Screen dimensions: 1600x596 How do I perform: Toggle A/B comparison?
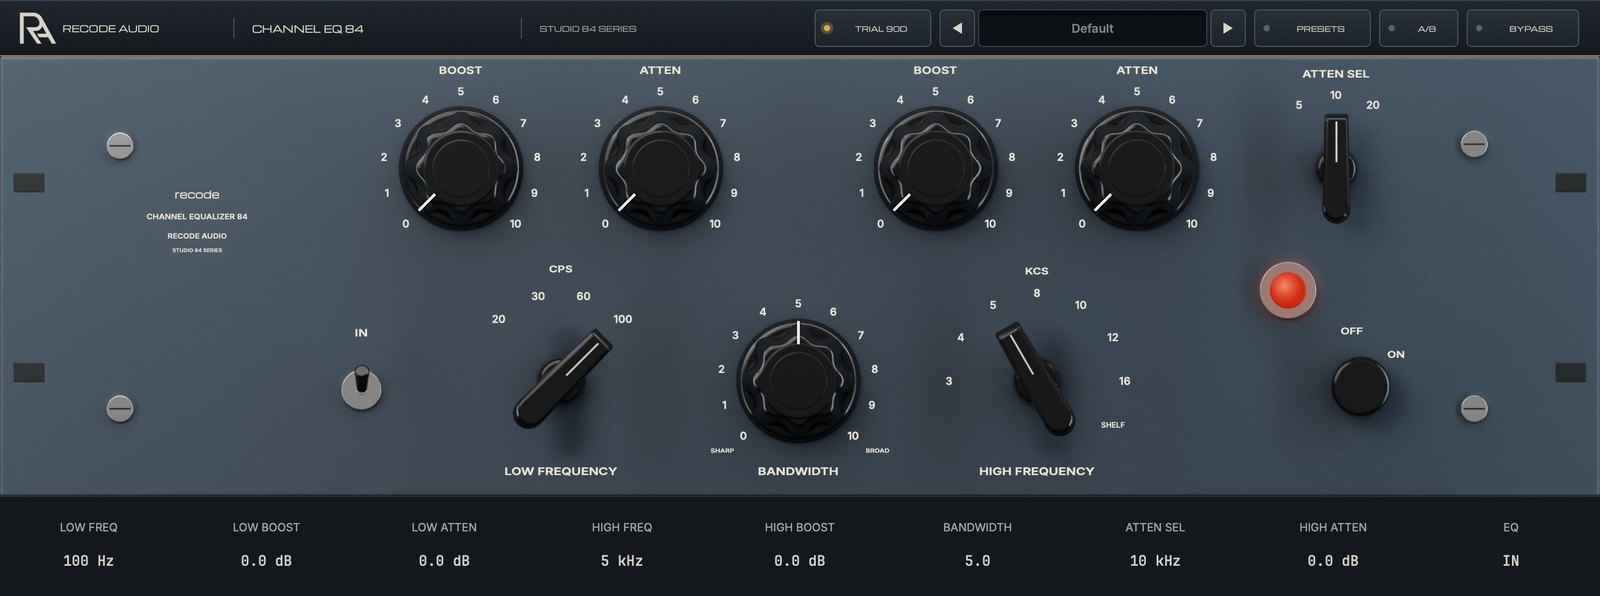click(1418, 28)
